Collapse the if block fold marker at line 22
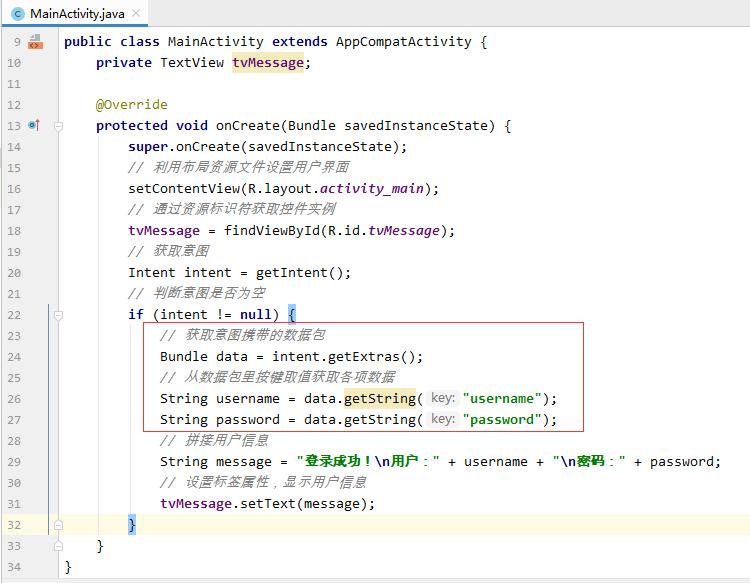This screenshot has width=750, height=583. click(58, 315)
